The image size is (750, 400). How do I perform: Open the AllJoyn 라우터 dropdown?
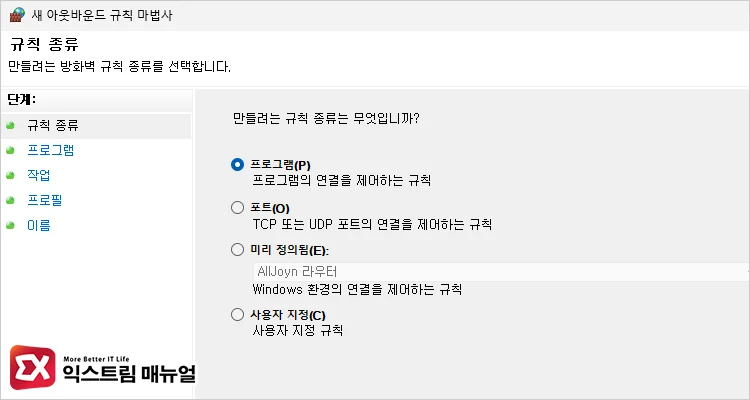[x=500, y=271]
